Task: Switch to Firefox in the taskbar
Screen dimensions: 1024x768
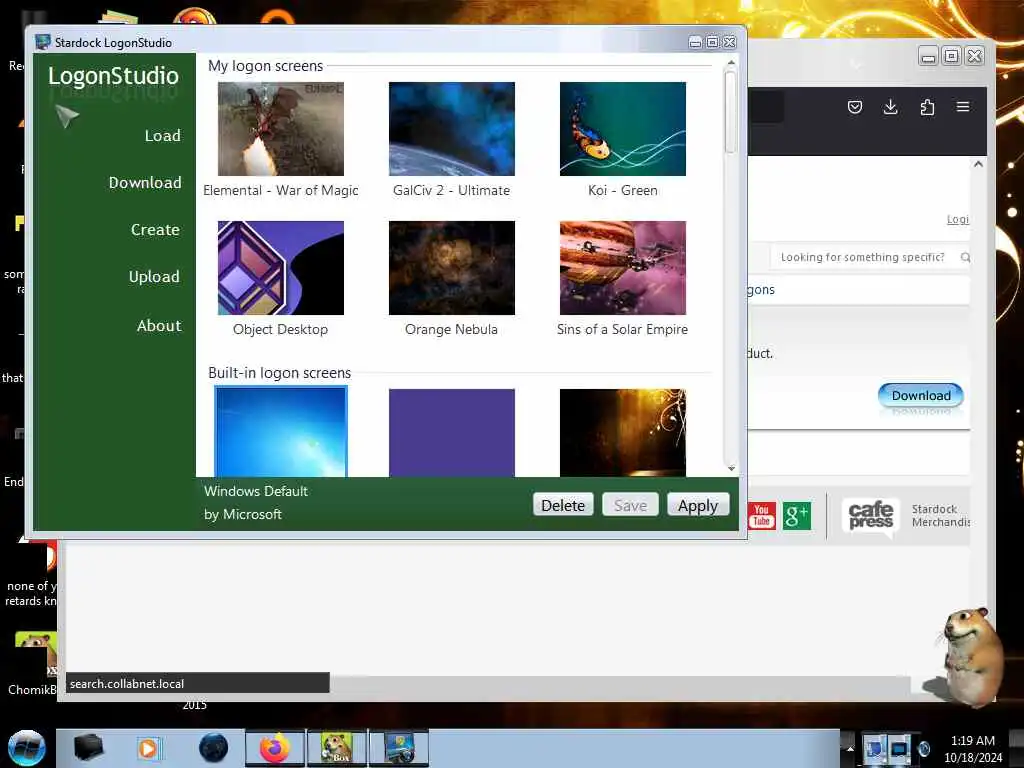Action: pos(275,748)
